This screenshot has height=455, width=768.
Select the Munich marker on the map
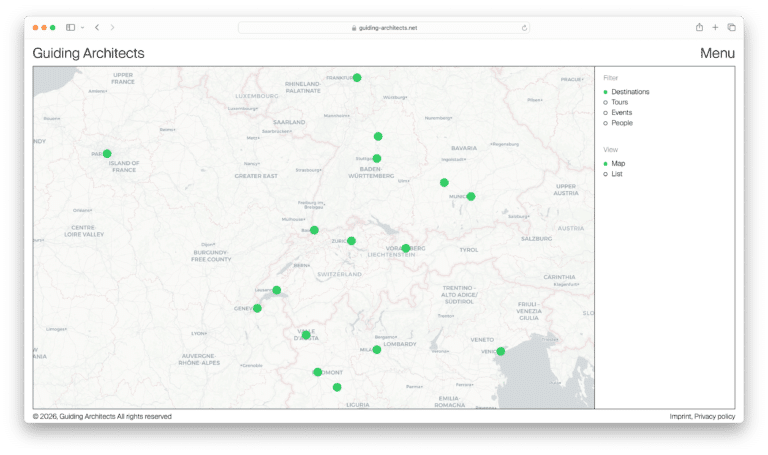471,196
